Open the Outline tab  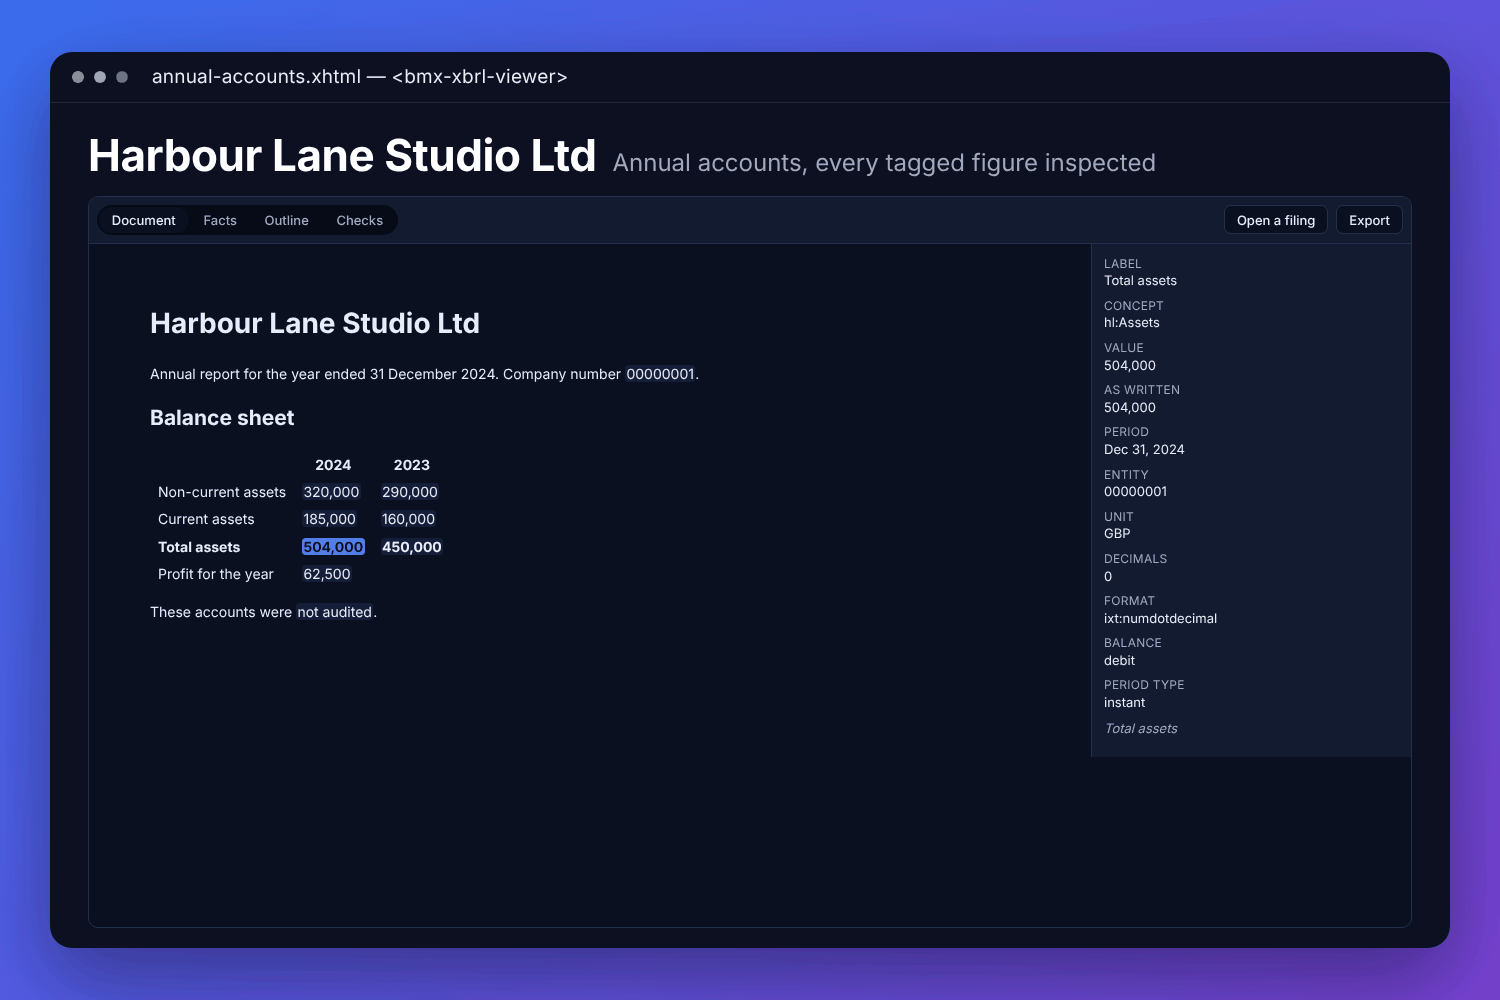pyautogui.click(x=286, y=220)
